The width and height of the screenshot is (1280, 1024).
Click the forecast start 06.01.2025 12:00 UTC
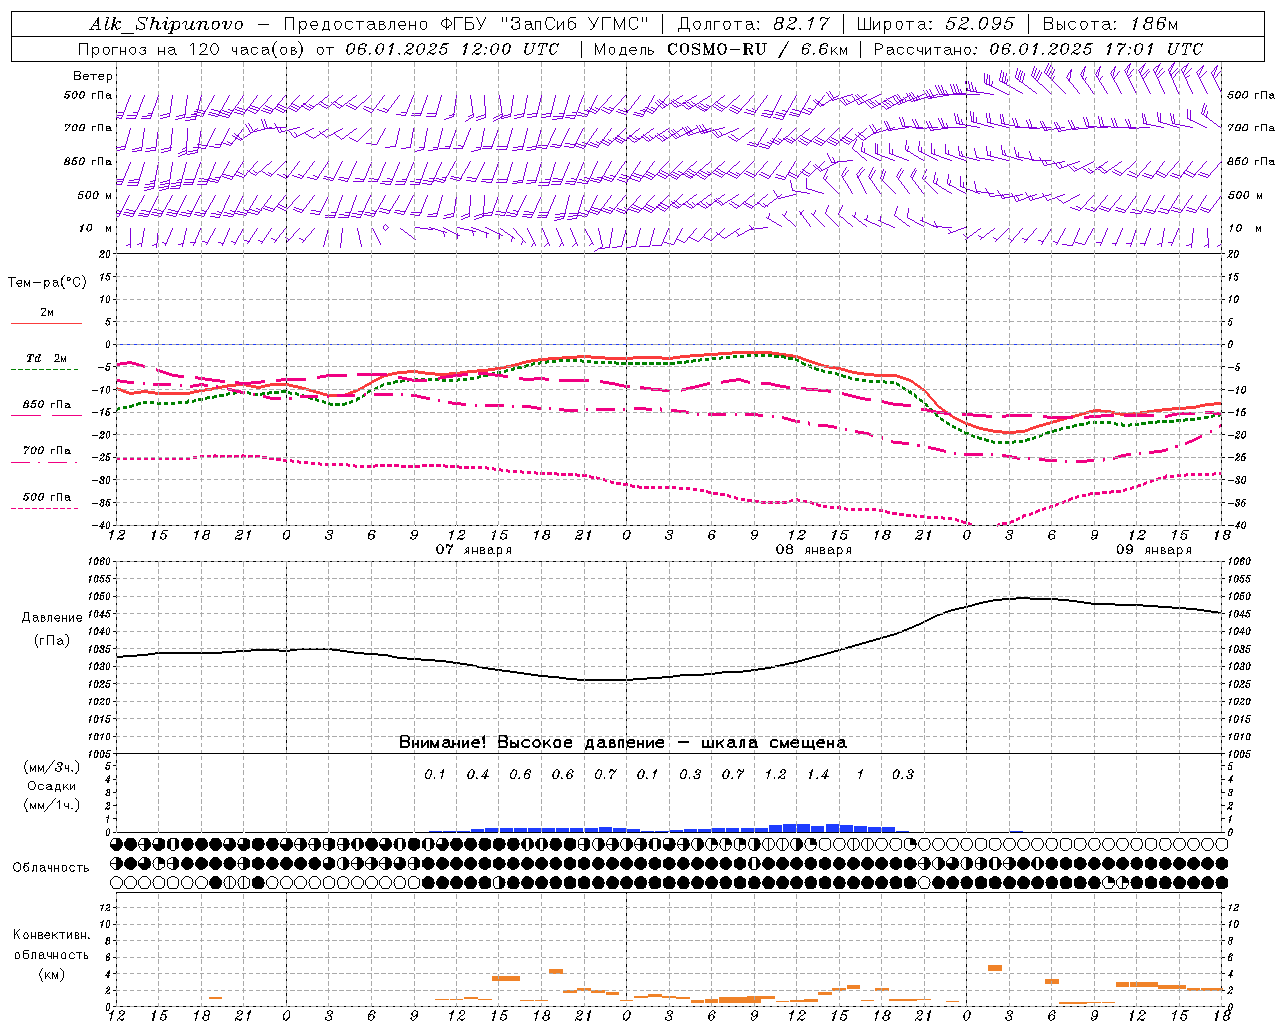point(453,49)
